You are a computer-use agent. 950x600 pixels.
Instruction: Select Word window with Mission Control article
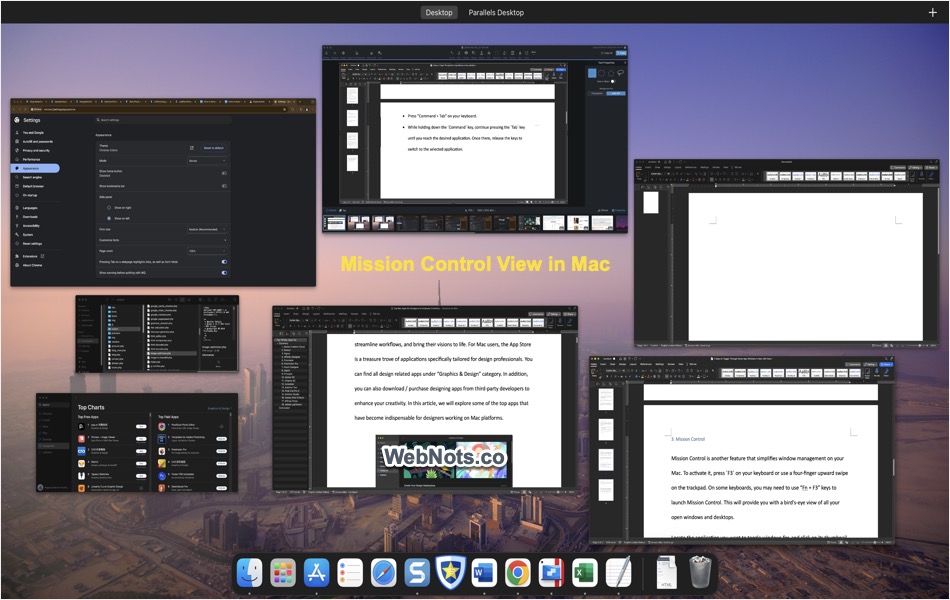pyautogui.click(x=742, y=450)
